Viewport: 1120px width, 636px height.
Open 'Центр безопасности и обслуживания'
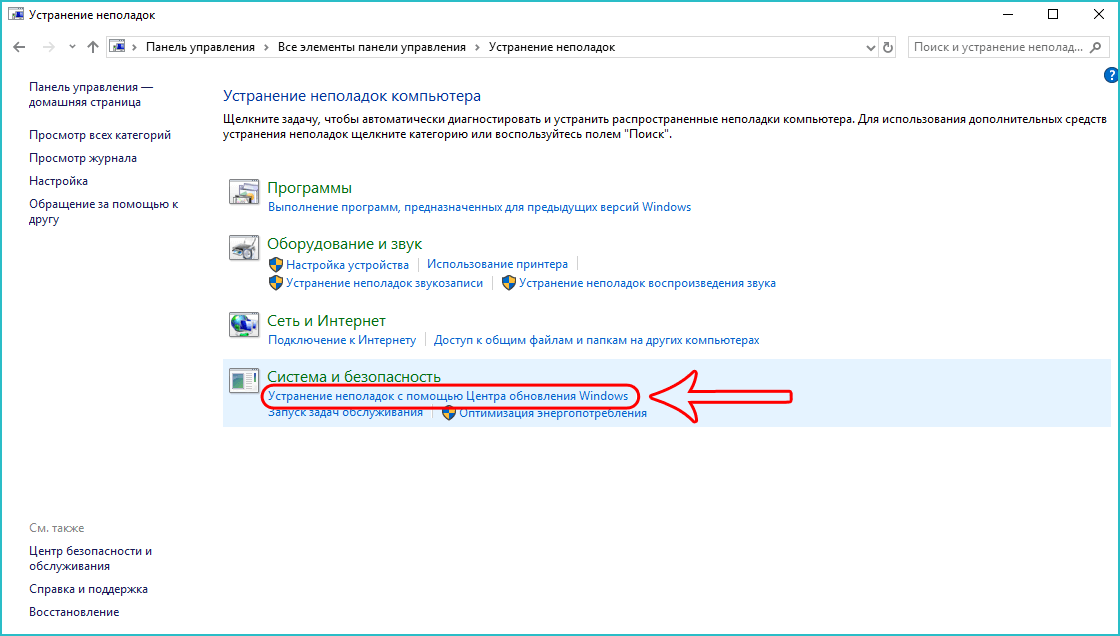pyautogui.click(x=91, y=559)
